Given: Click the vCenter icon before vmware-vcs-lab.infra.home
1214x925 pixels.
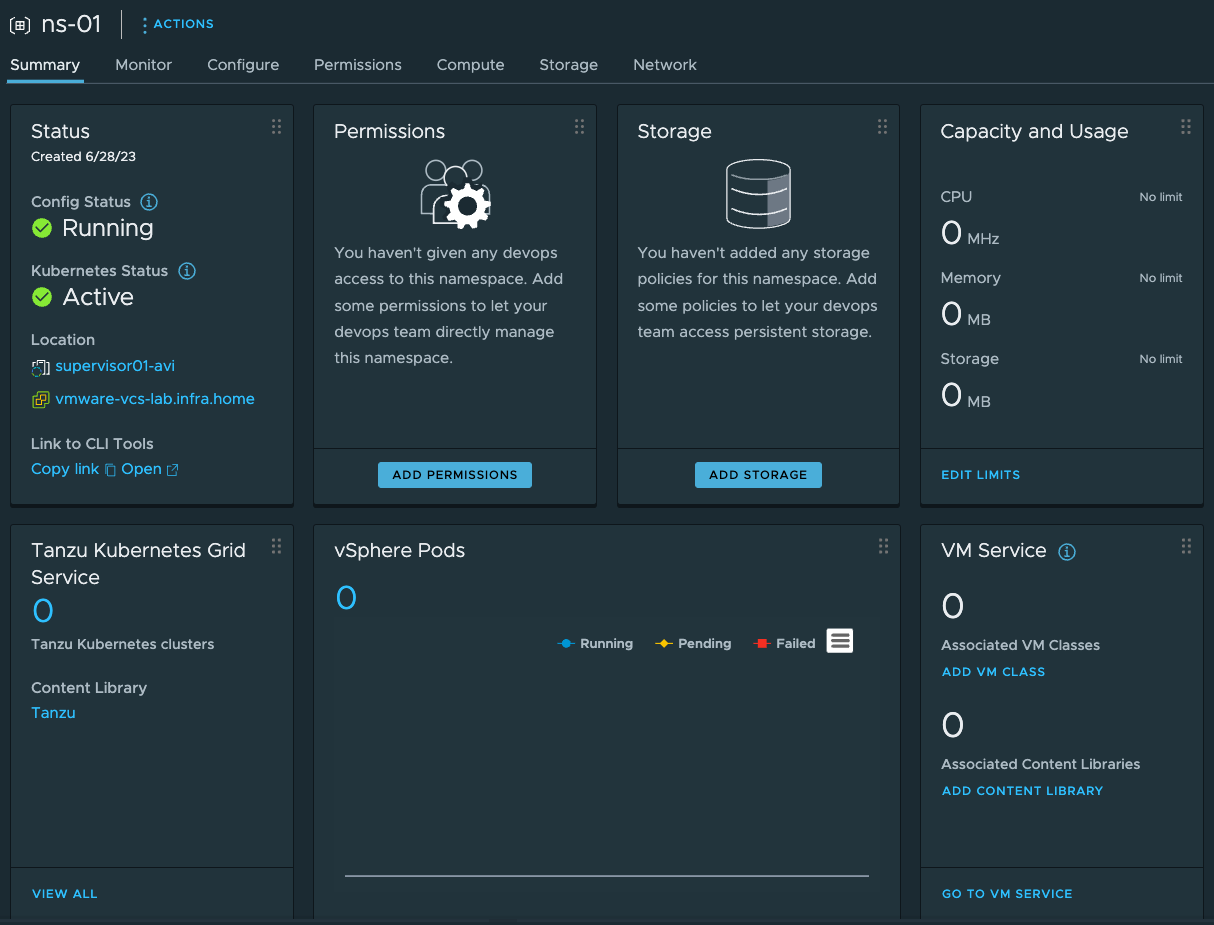Looking at the screenshot, I should 40,399.
